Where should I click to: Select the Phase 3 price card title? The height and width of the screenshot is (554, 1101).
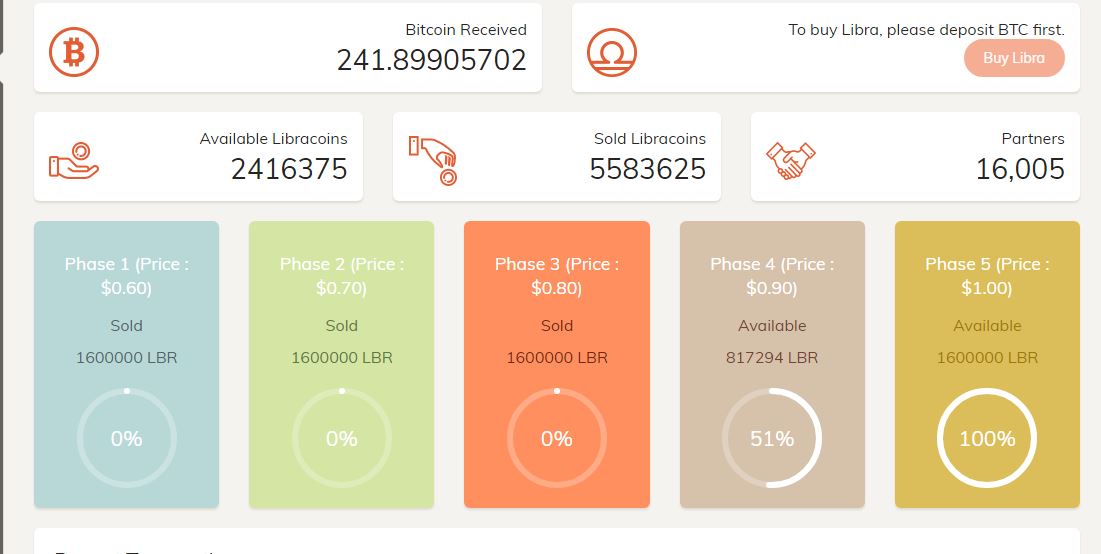[557, 276]
